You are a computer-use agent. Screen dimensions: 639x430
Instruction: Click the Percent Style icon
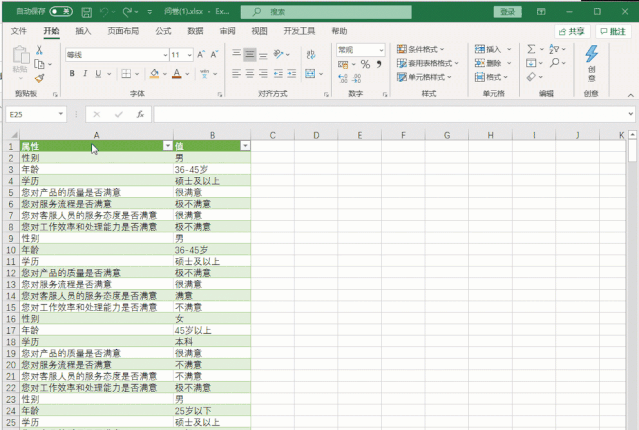click(365, 64)
